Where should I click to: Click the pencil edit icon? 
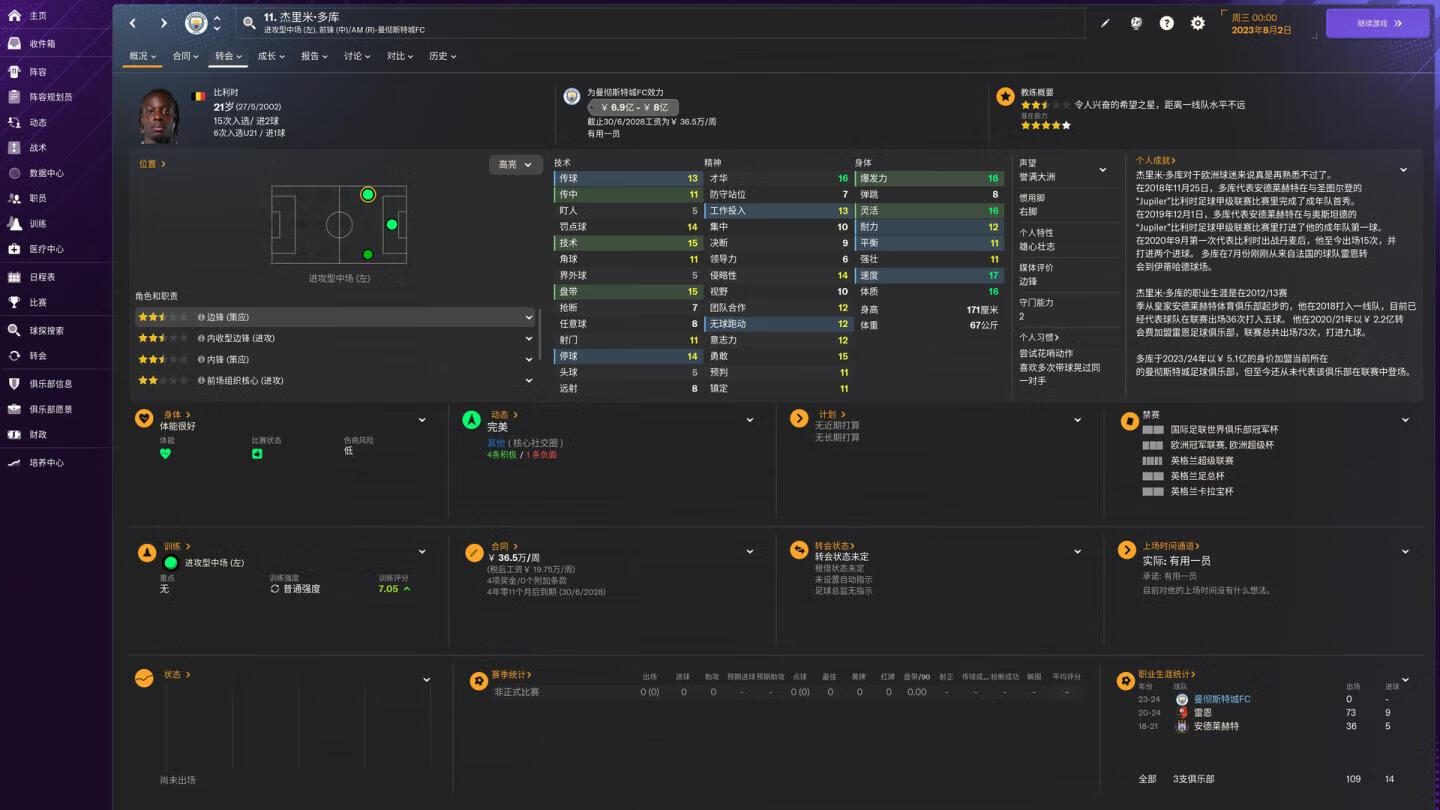point(1105,23)
